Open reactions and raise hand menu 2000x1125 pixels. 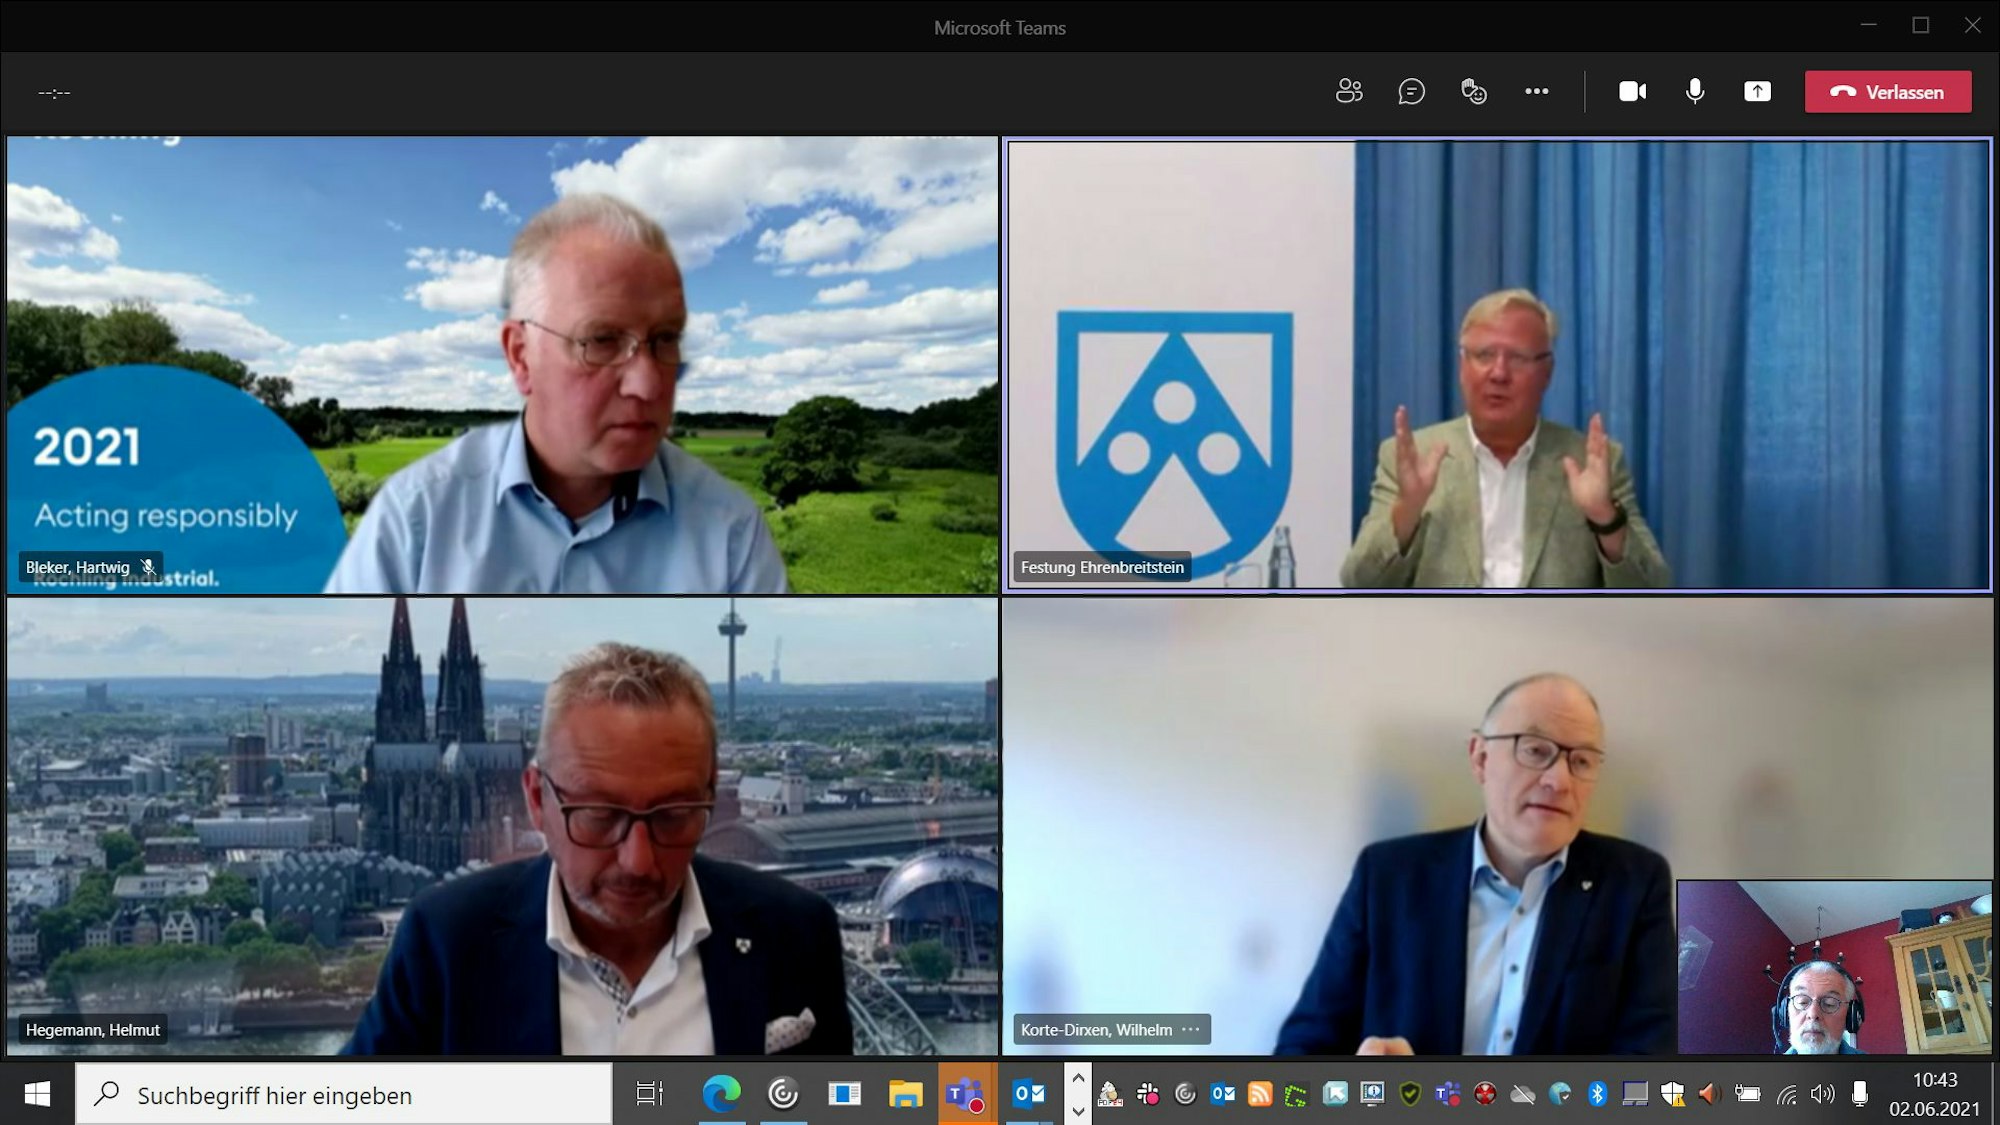[x=1473, y=91]
